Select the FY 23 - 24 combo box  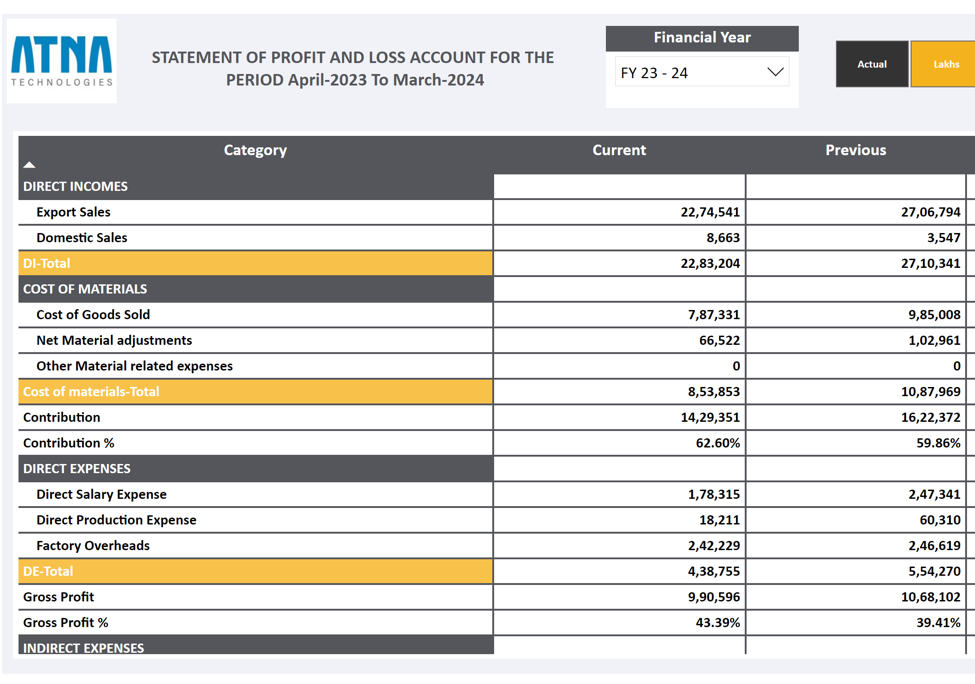[x=702, y=72]
